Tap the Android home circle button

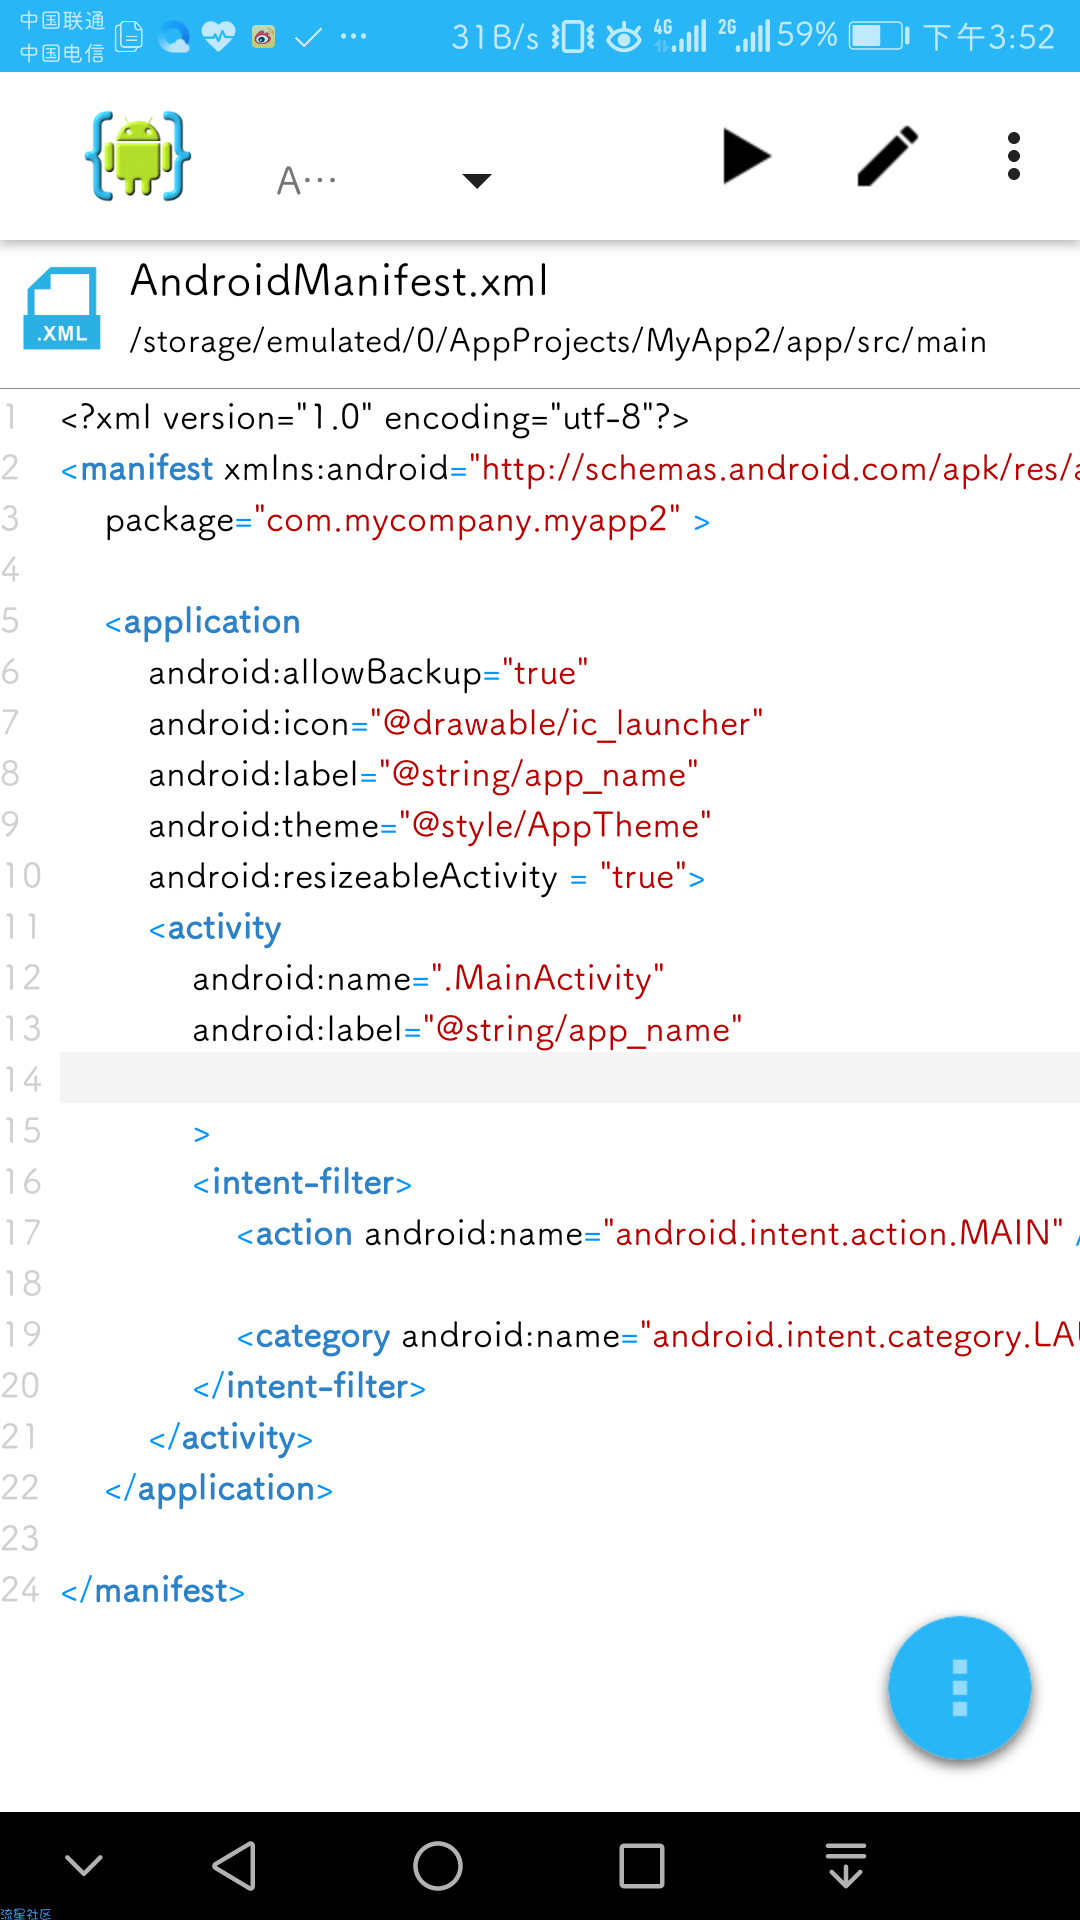[x=438, y=1866]
